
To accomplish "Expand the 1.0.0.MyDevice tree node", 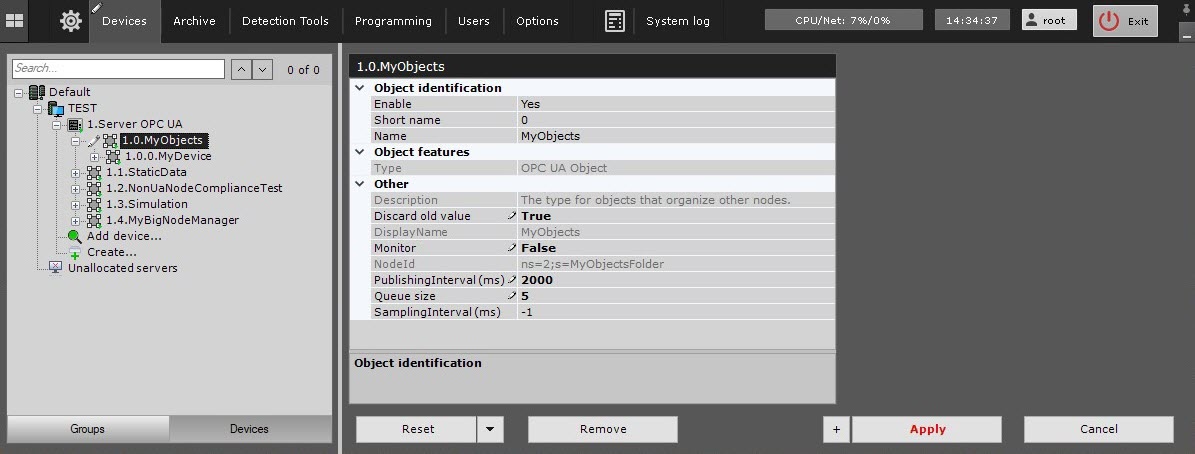I will pyautogui.click(x=94, y=156).
